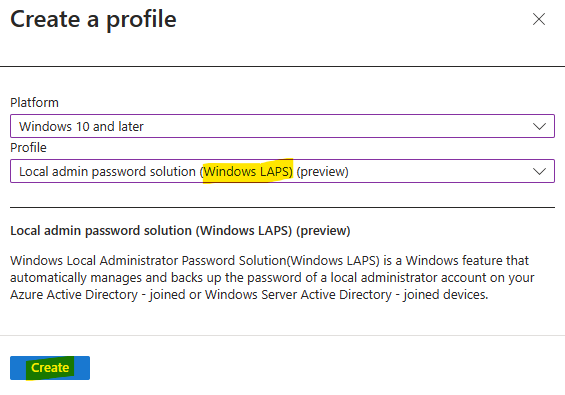Click the 'Profile' field label
Screen dimensions: 565x395
point(28,148)
